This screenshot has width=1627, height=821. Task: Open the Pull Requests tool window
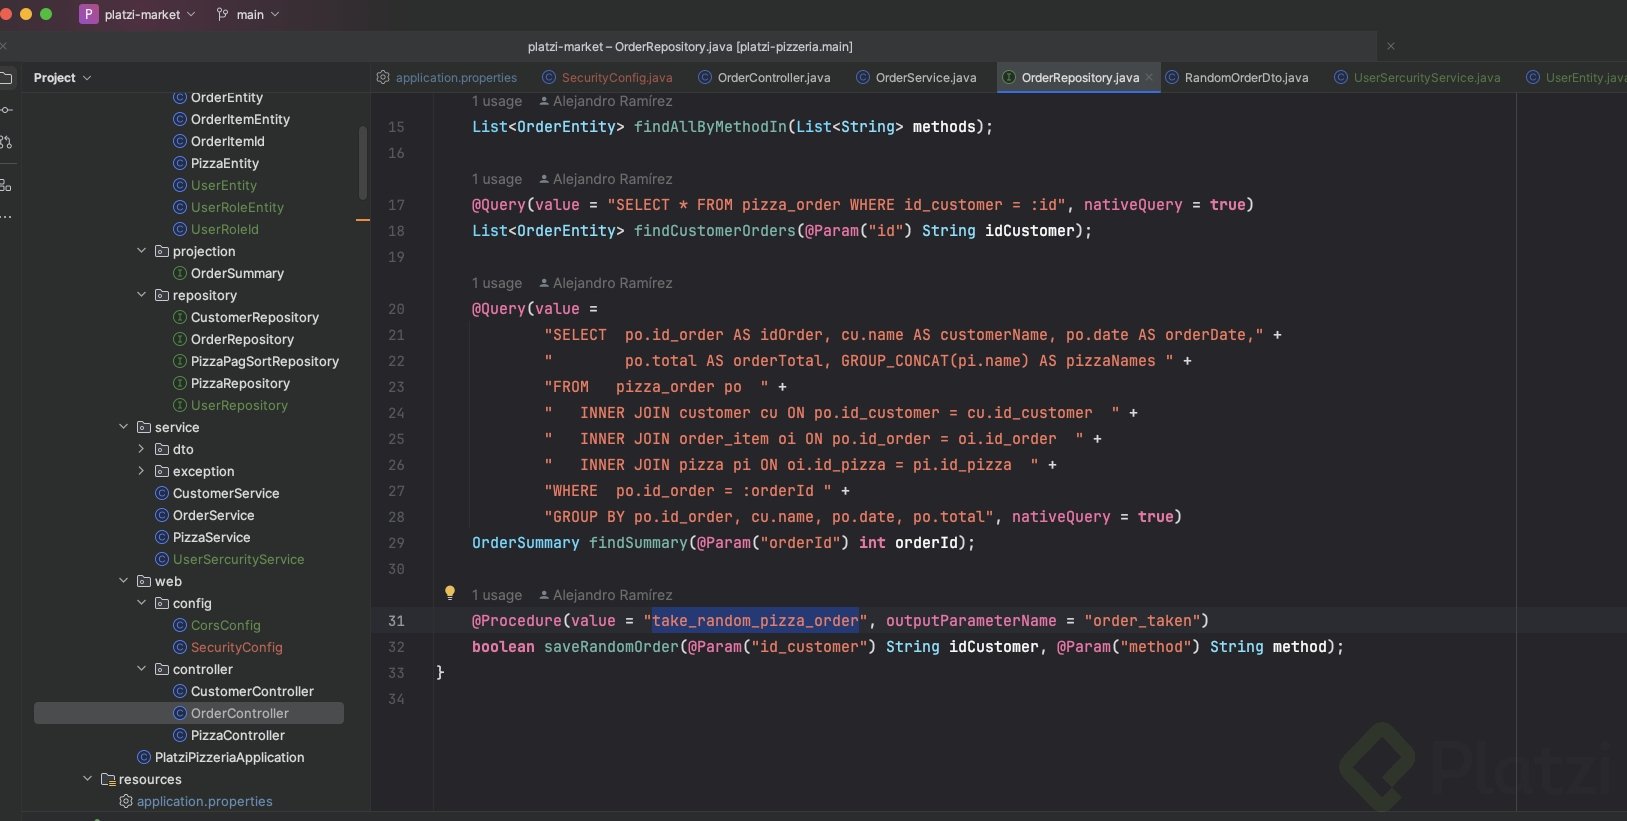point(6,142)
